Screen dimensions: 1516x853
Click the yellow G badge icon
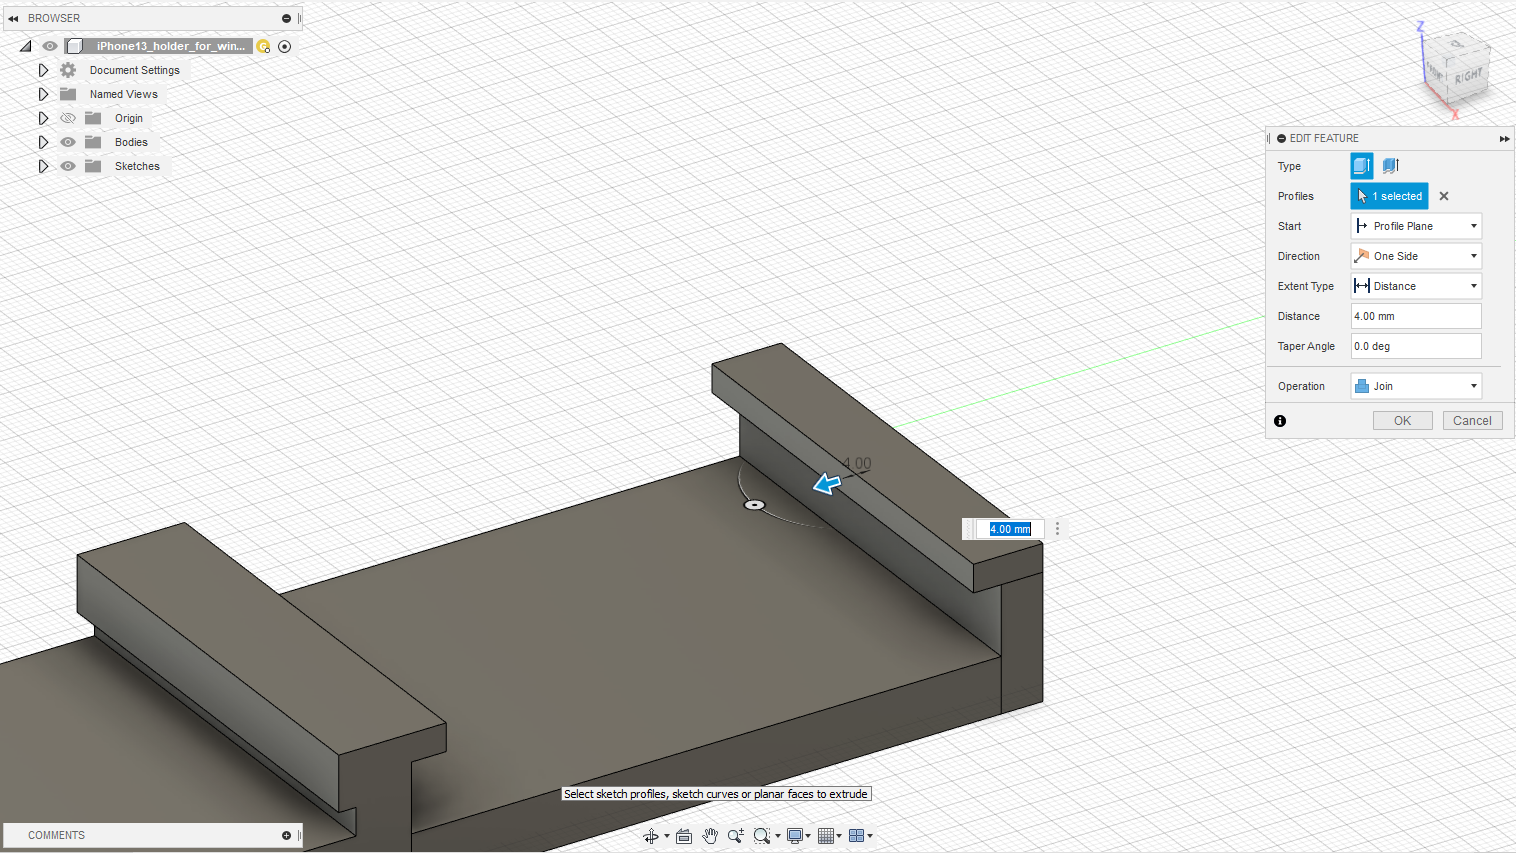(263, 46)
